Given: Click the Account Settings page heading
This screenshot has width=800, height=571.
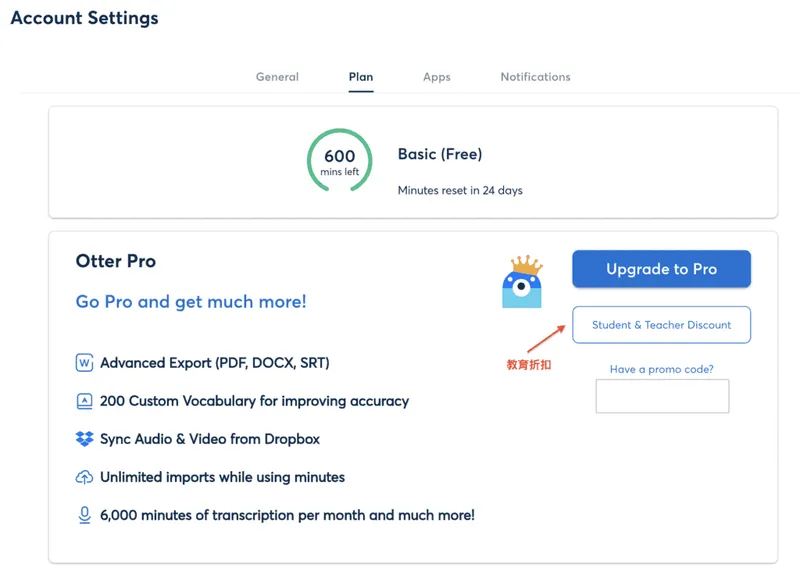Looking at the screenshot, I should pyautogui.click(x=84, y=18).
